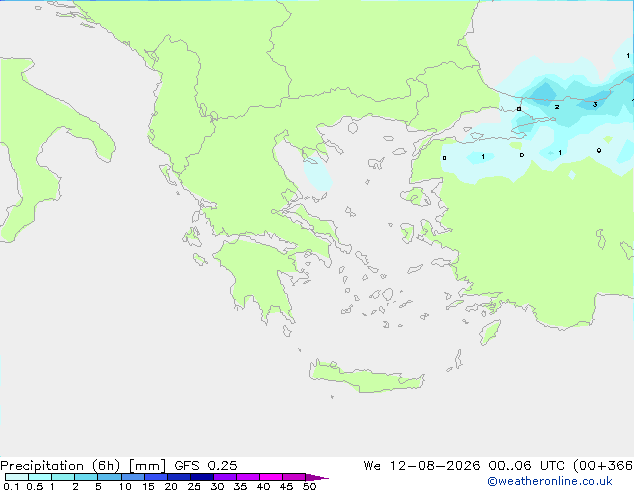Click the legend scale label '15'

point(148,486)
